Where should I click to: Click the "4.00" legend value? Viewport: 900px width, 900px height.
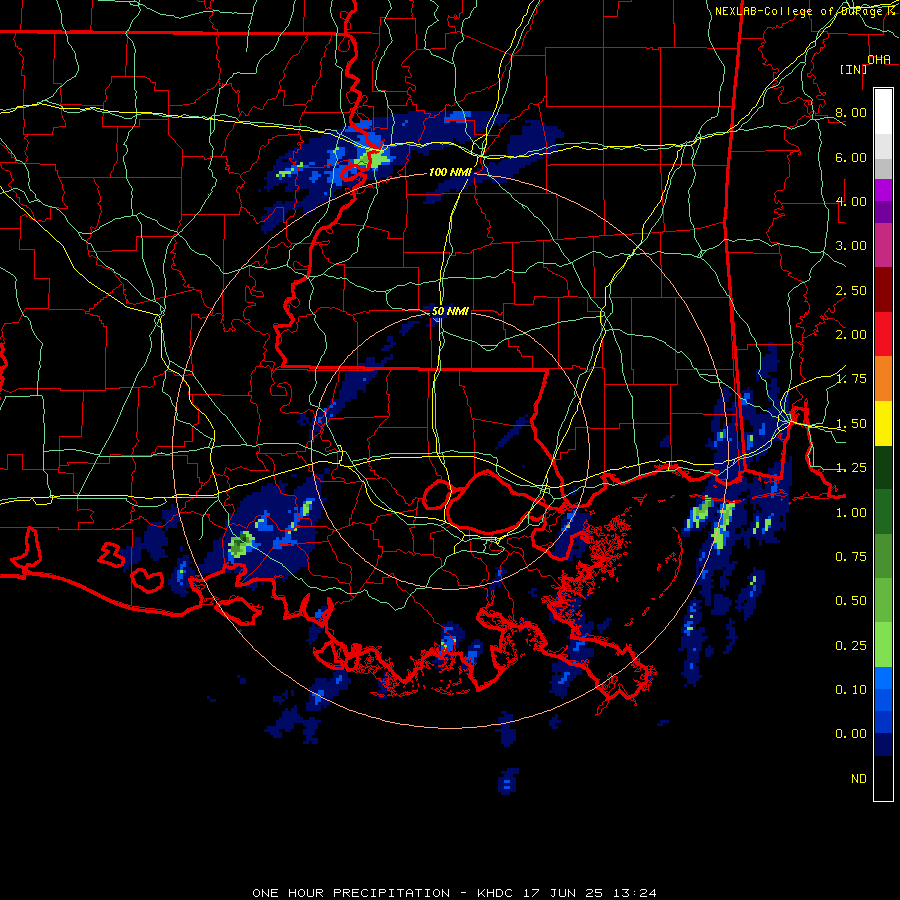851,201
